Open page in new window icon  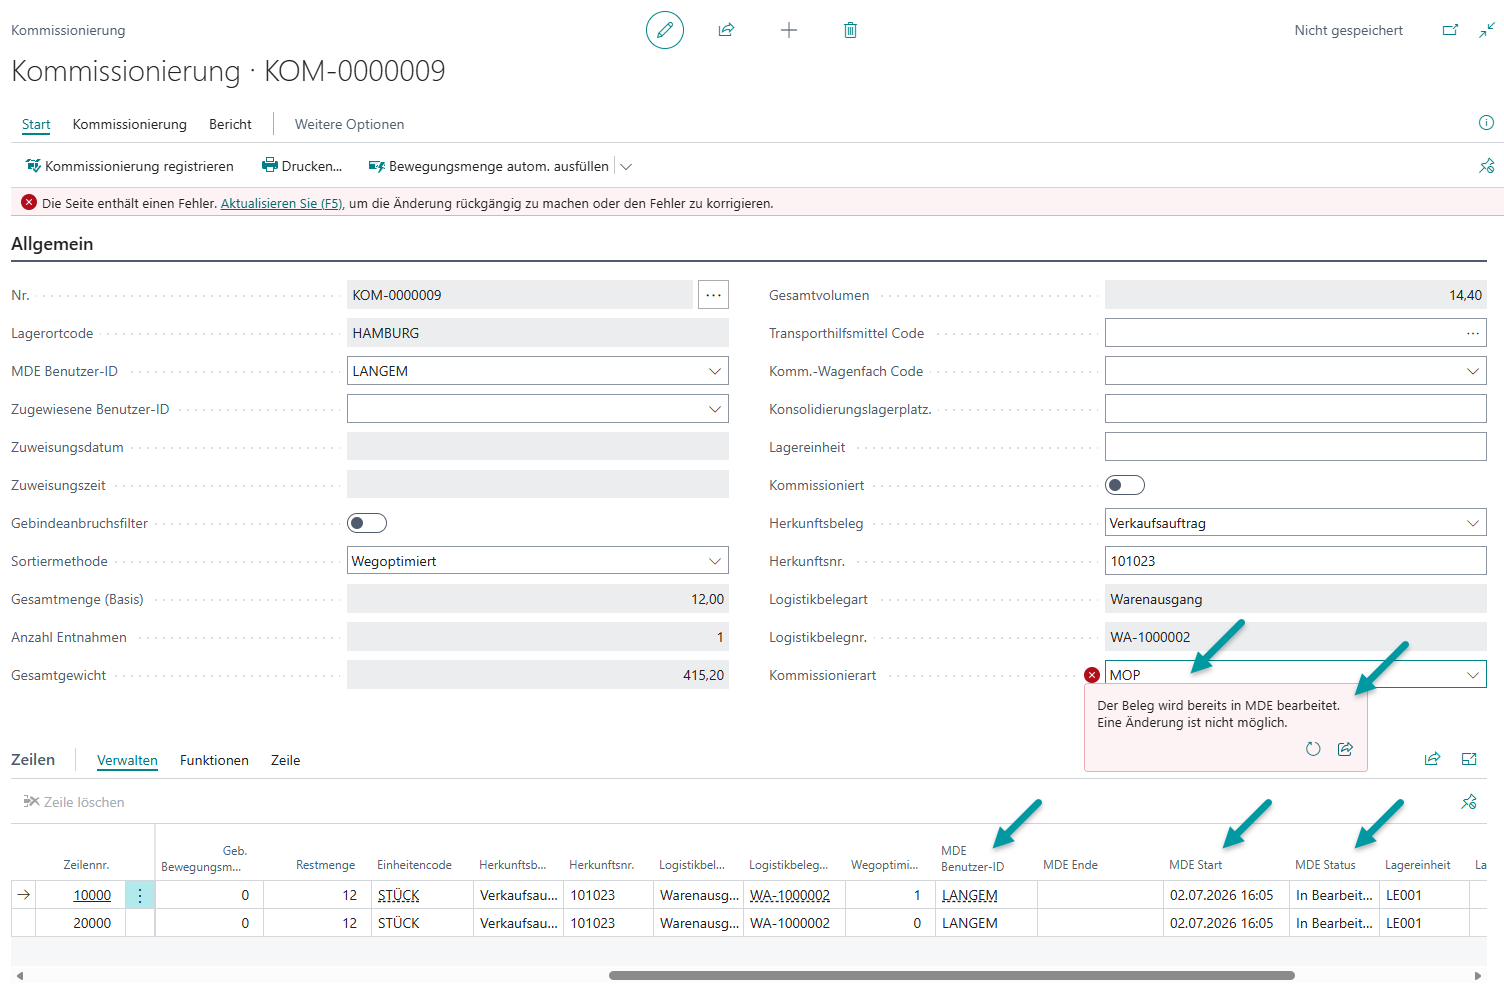[x=1450, y=30]
